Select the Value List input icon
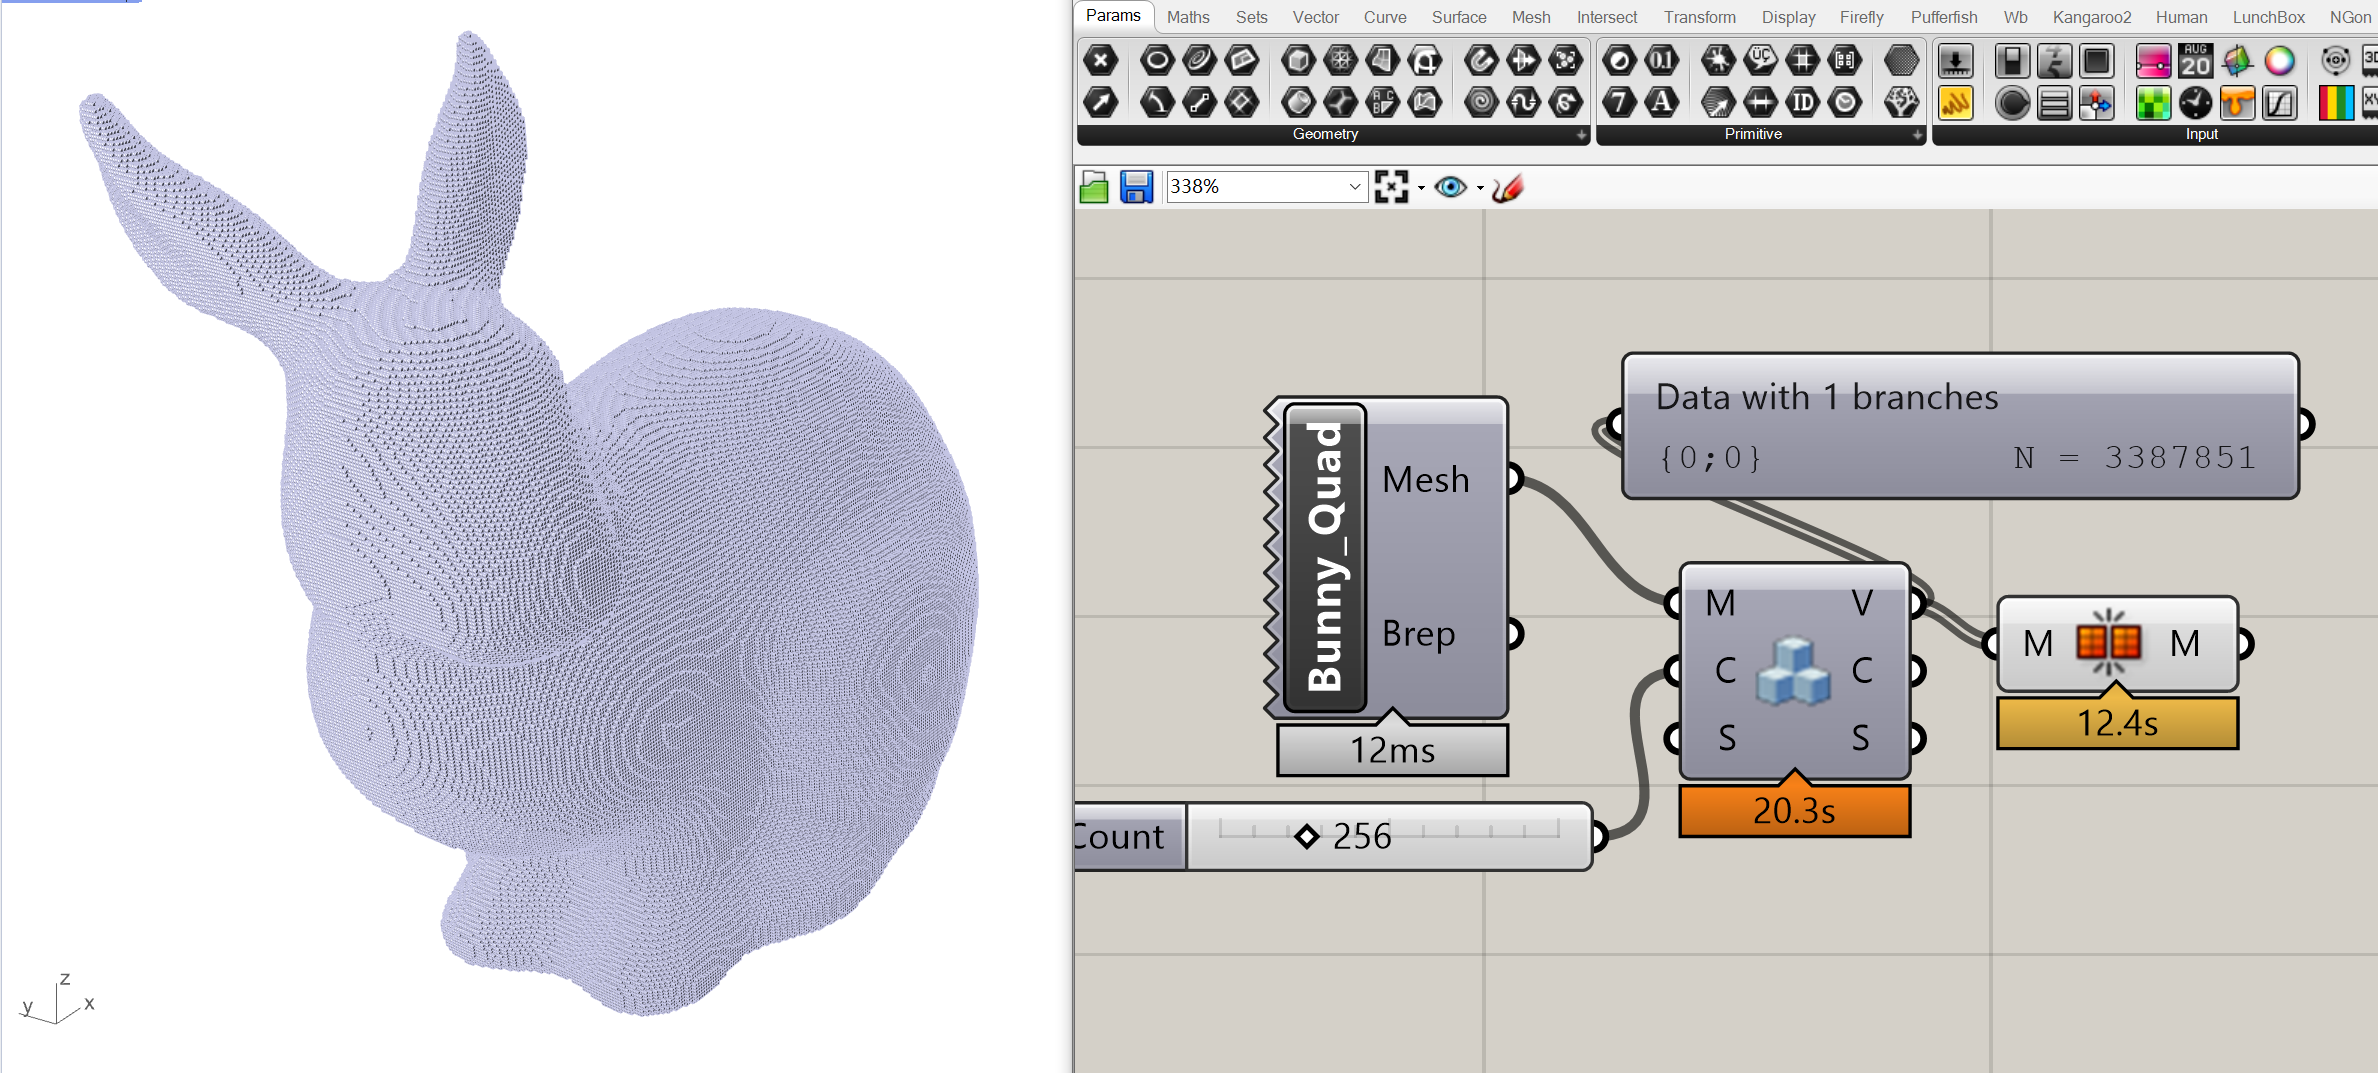This screenshot has height=1073, width=2378. (2054, 102)
